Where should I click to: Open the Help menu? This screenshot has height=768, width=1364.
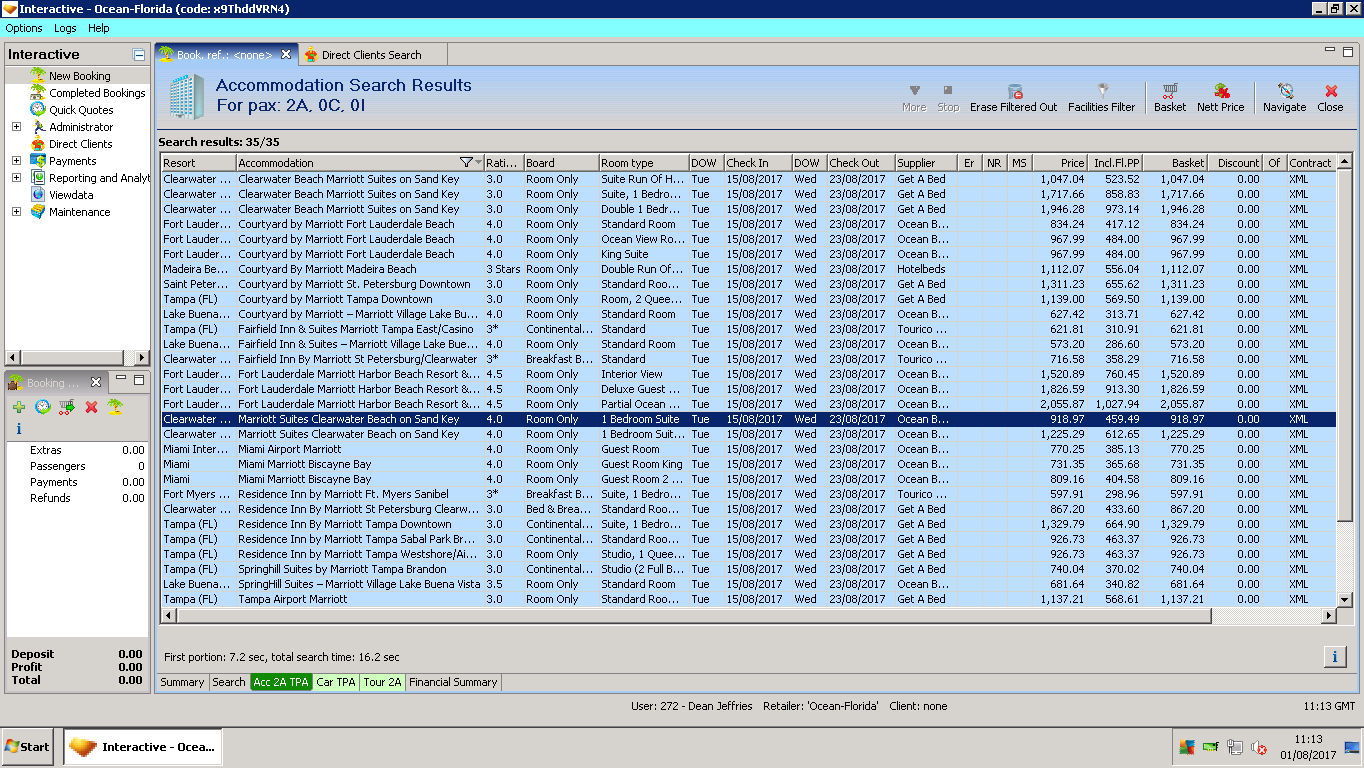coord(99,28)
